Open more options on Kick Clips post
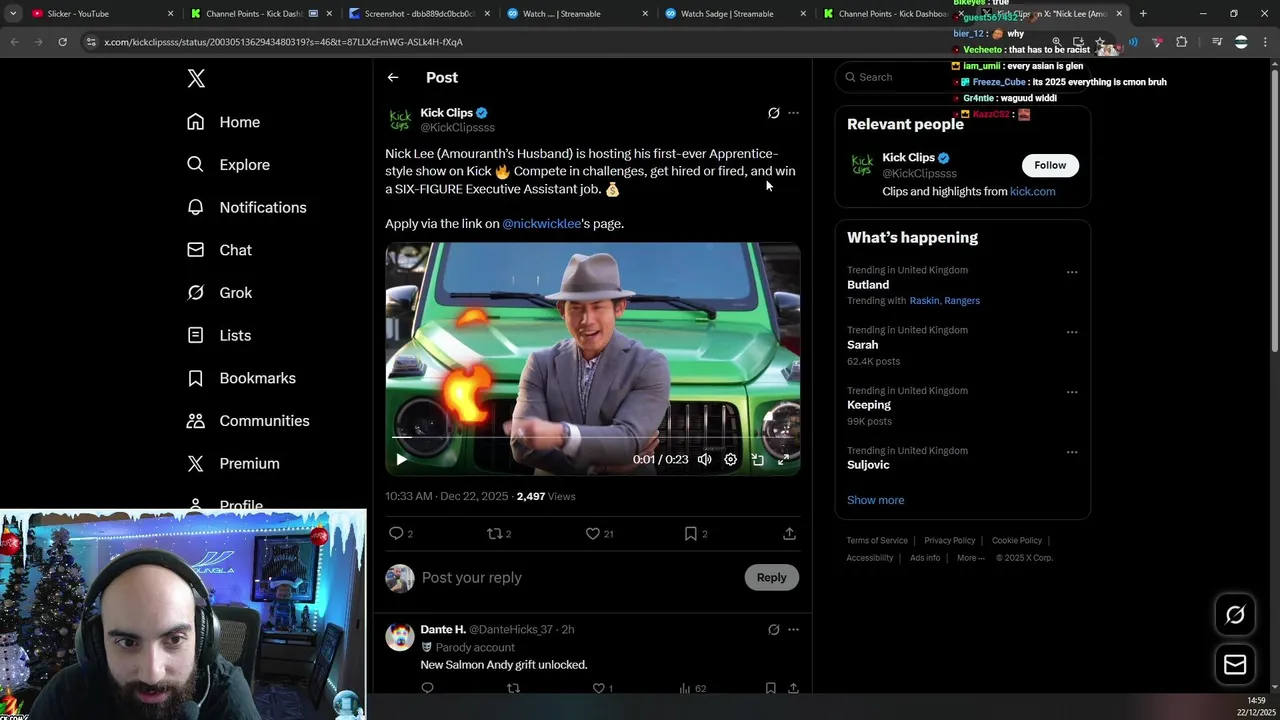Screen dimensions: 1280x720 793,113
